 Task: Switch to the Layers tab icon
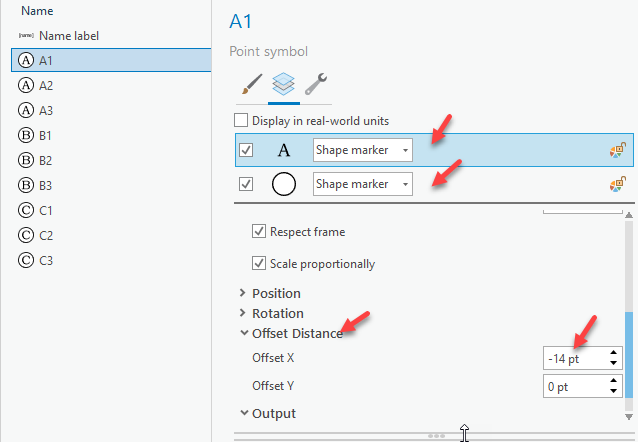click(x=284, y=85)
